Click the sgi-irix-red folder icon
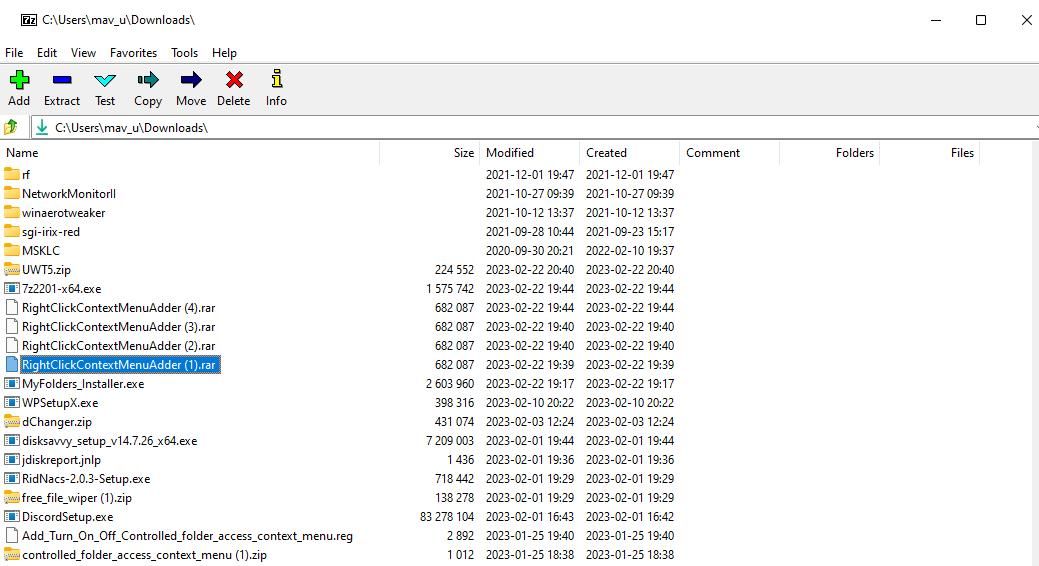This screenshot has width=1039, height=566. (x=11, y=231)
